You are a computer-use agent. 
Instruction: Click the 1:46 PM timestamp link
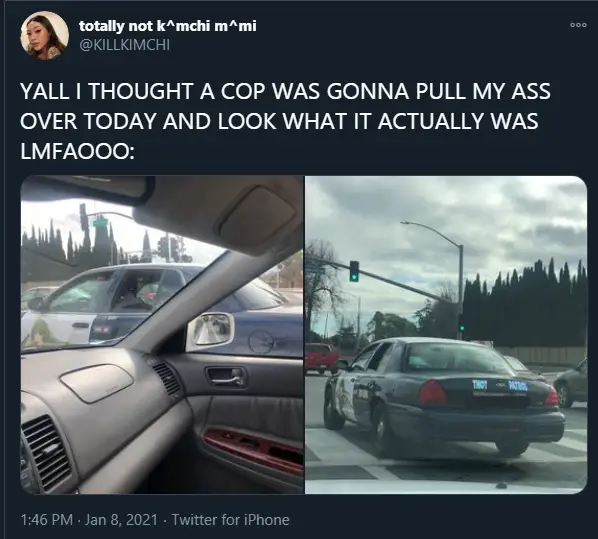point(47,520)
